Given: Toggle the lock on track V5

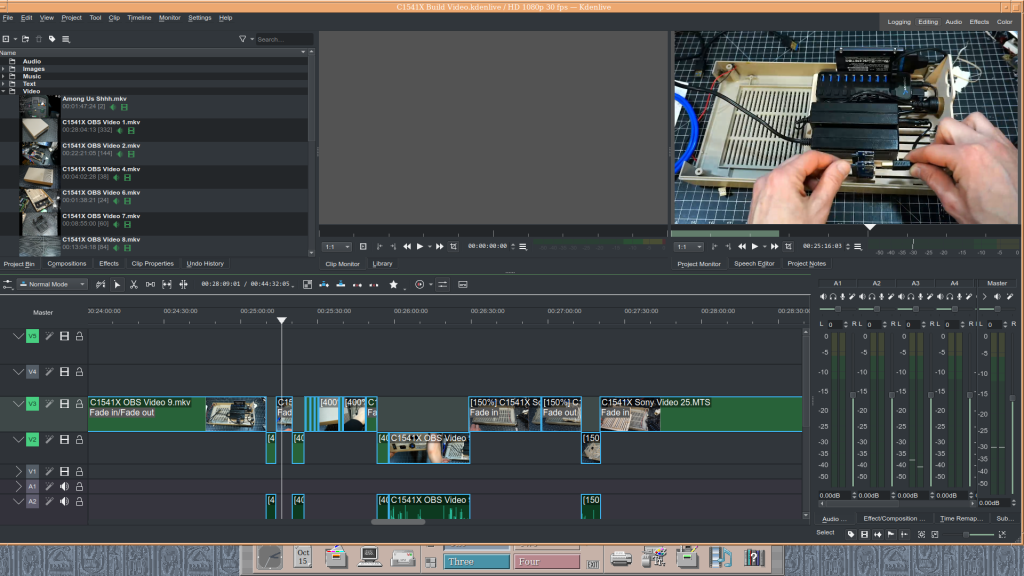Looking at the screenshot, I should click(79, 336).
